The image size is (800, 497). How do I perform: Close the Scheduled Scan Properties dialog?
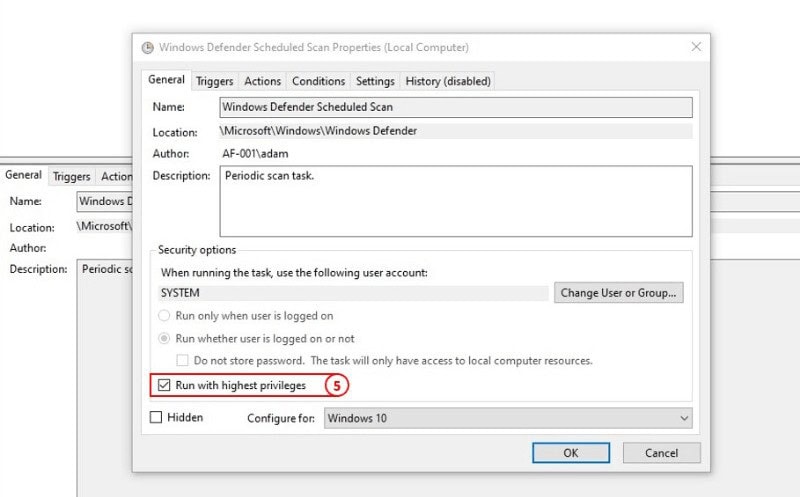(696, 46)
